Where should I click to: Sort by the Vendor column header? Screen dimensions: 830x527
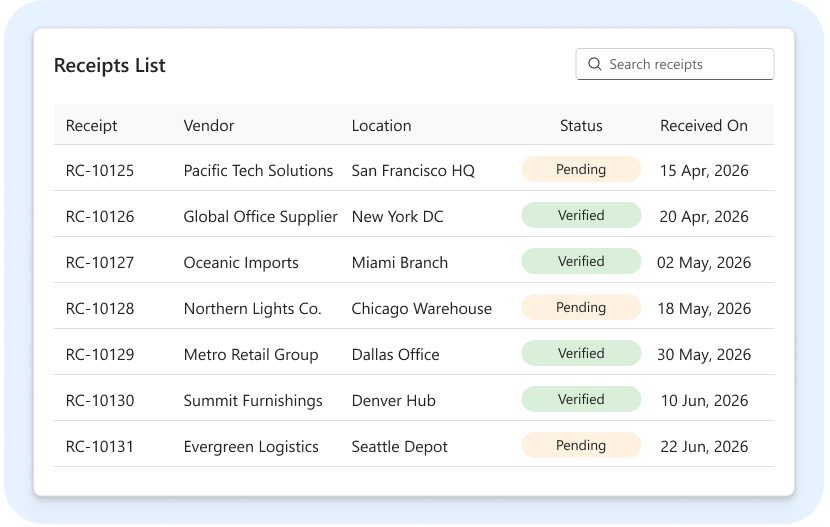(209, 125)
